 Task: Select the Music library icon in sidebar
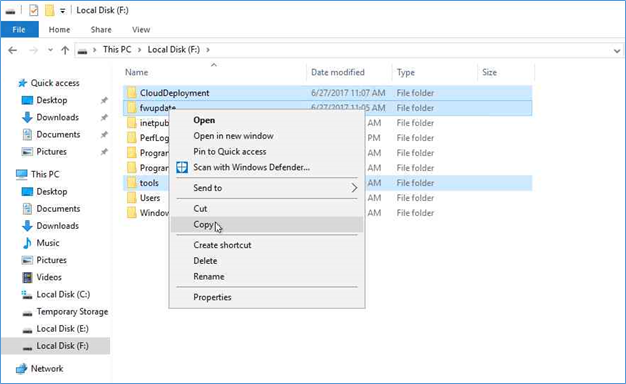27,243
